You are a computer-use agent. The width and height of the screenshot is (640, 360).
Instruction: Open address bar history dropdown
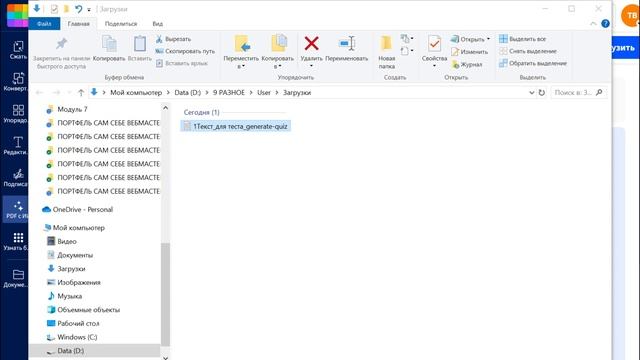click(531, 93)
